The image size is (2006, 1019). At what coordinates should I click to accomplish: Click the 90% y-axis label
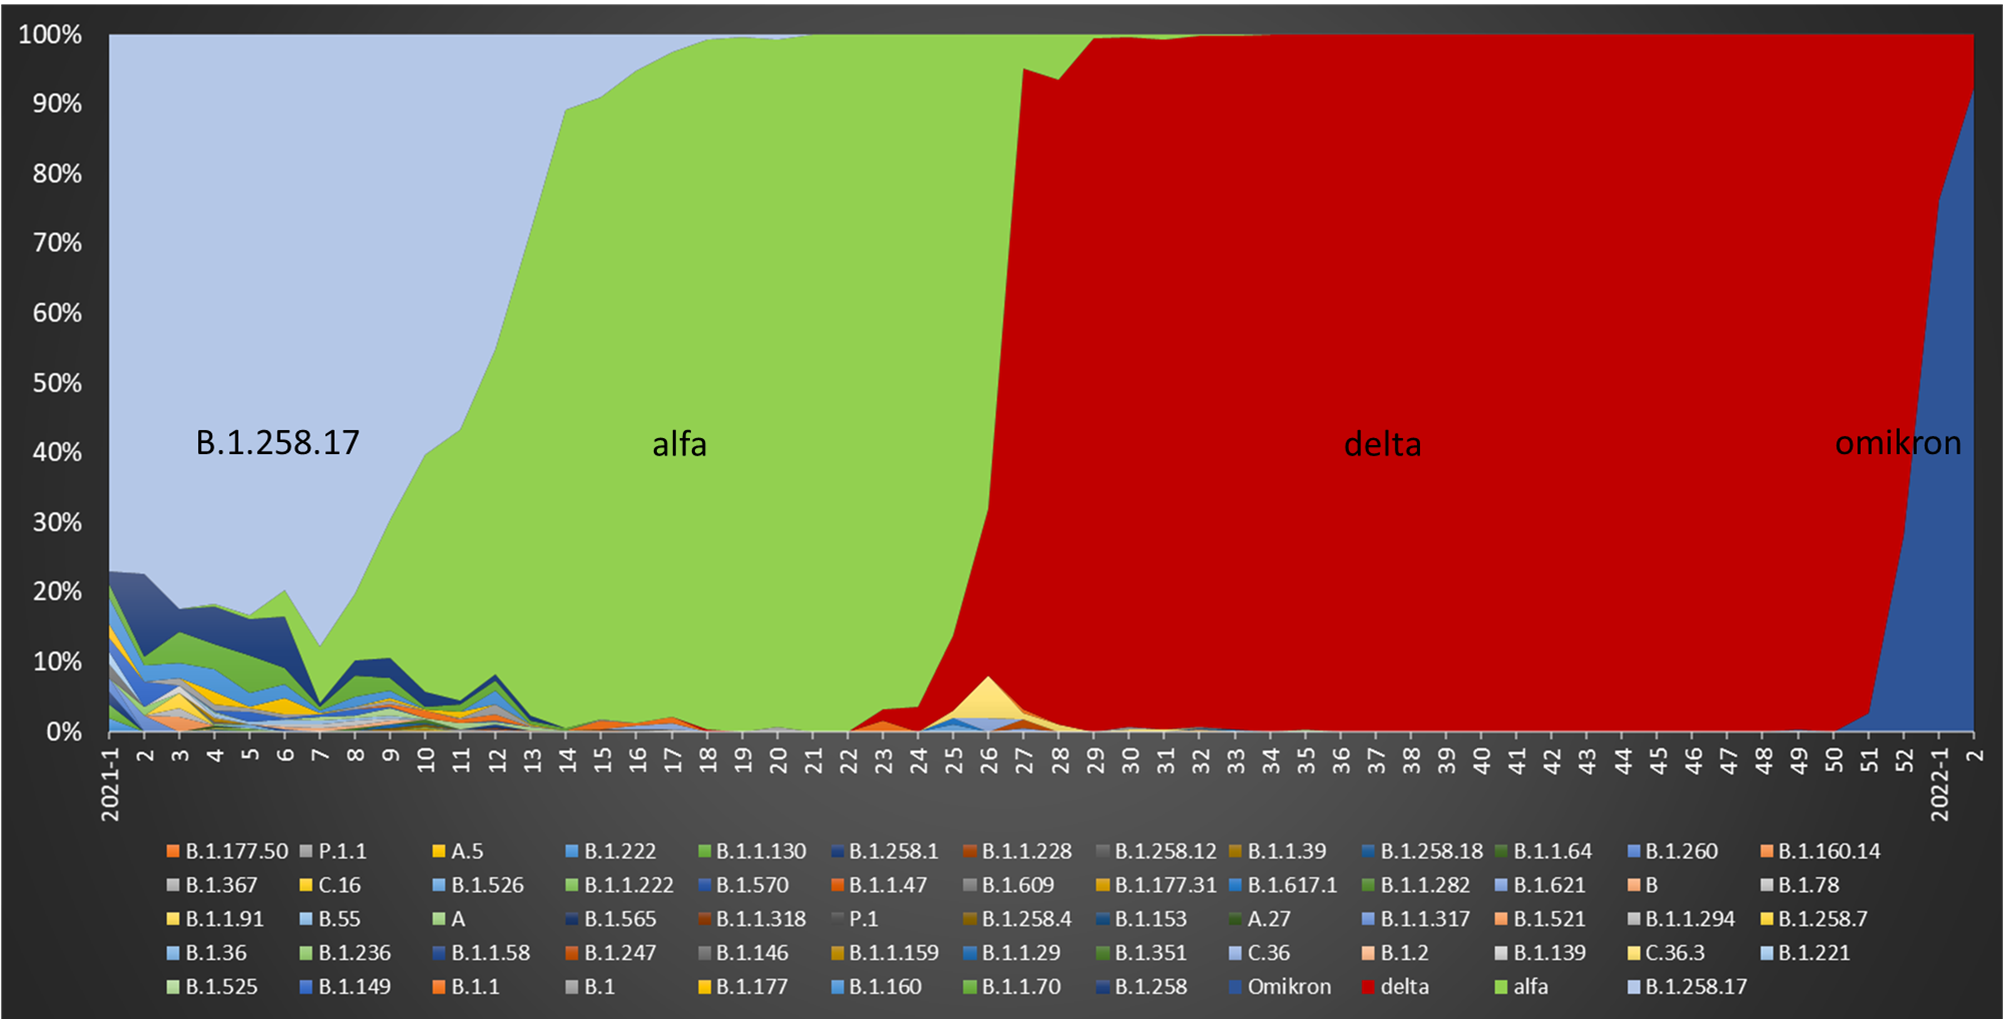click(x=57, y=104)
